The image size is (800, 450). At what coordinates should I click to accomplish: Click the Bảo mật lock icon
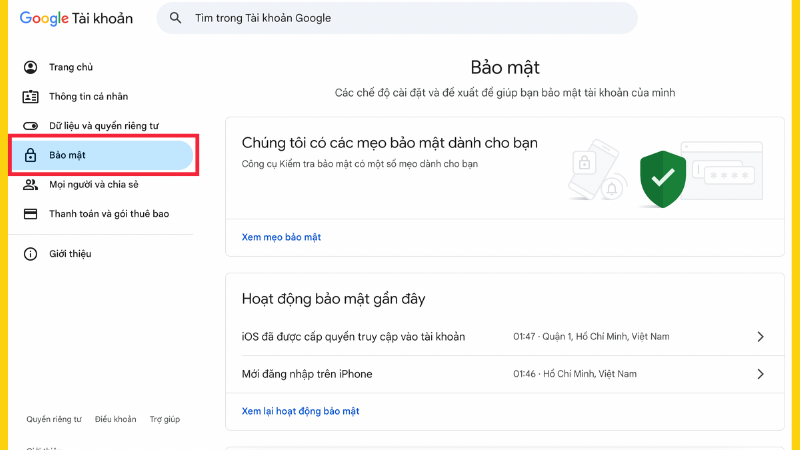30,156
